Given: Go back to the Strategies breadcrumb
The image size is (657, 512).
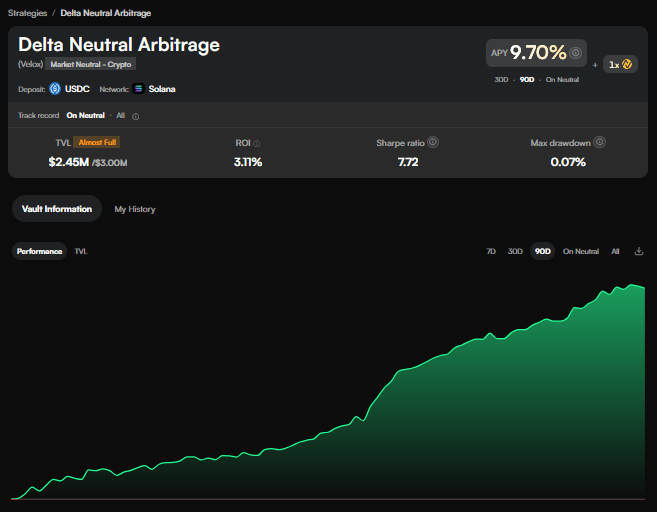Looking at the screenshot, I should click(x=28, y=13).
